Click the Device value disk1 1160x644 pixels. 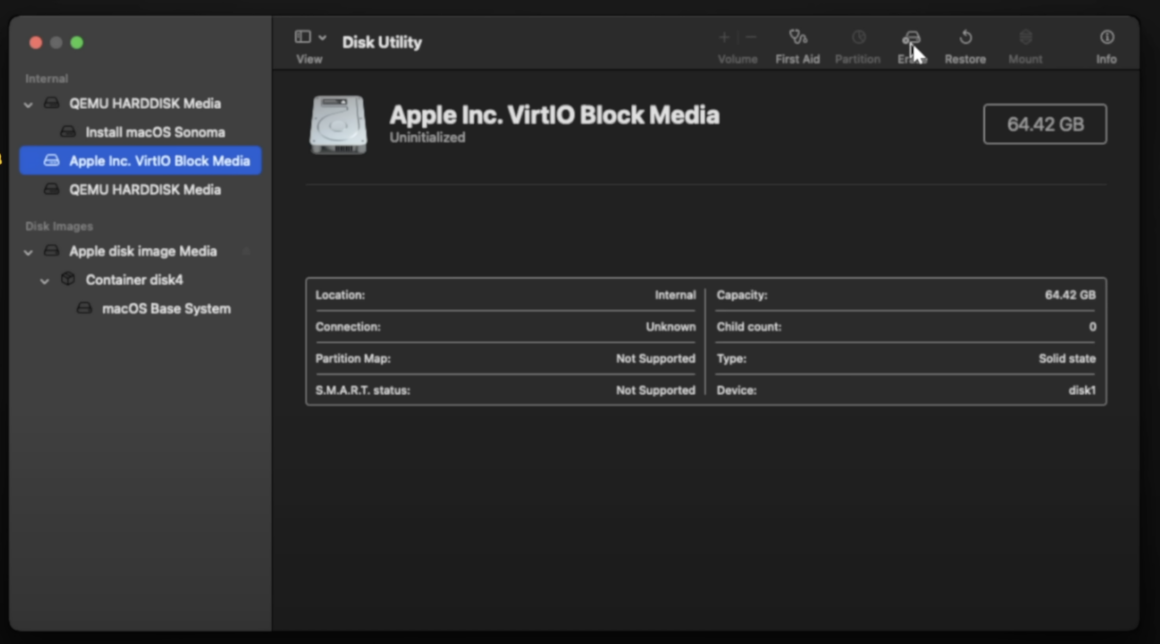point(1082,390)
